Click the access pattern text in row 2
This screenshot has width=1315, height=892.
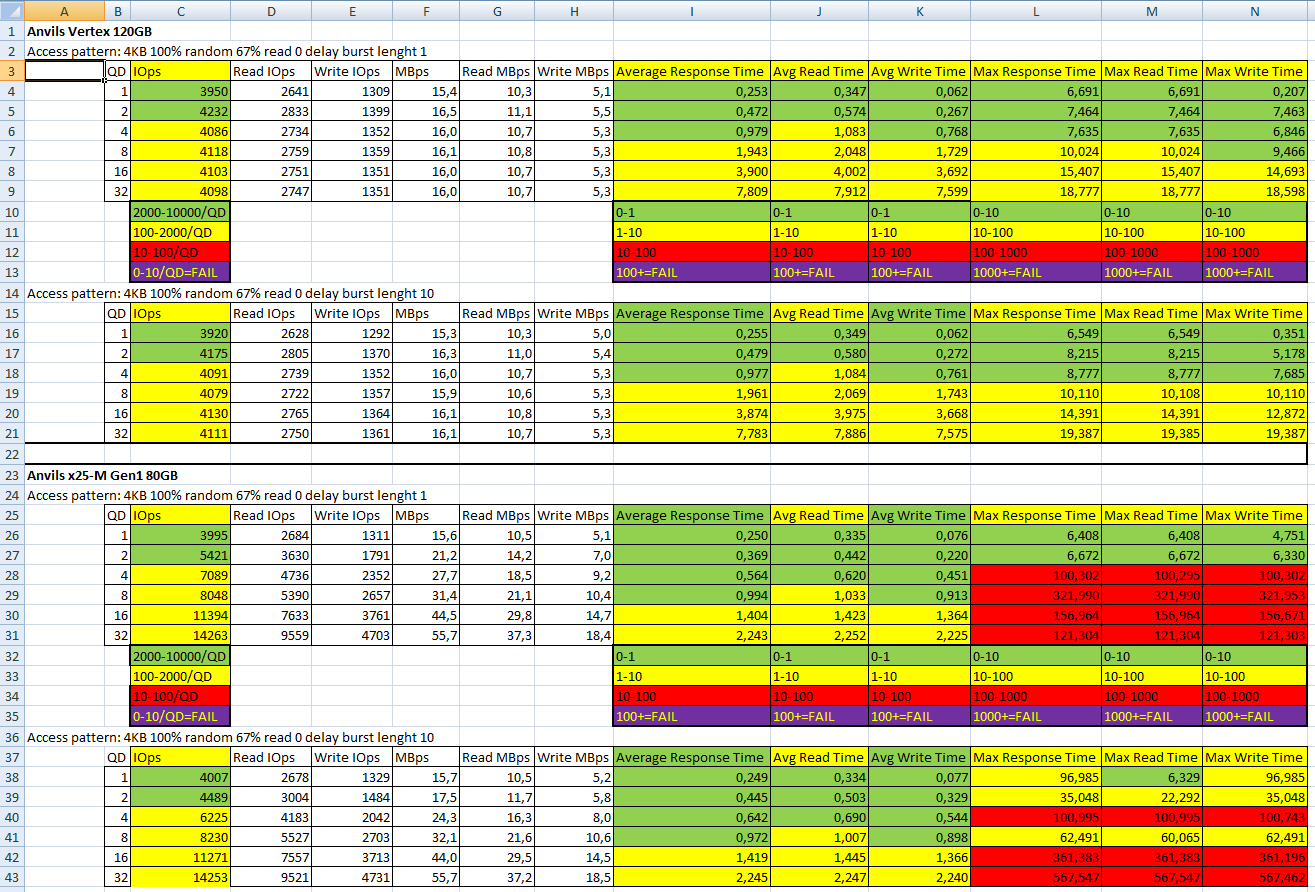(227, 51)
